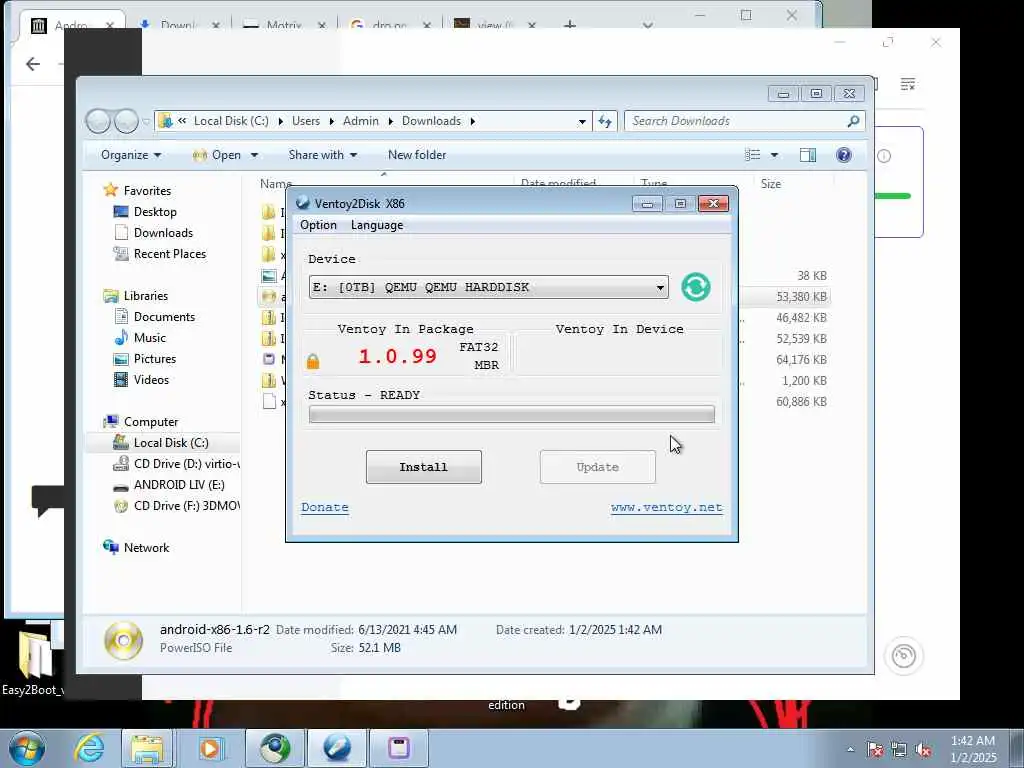Screen dimensions: 1024x768
Task: Show hidden tray icons arrow
Action: pos(850,750)
